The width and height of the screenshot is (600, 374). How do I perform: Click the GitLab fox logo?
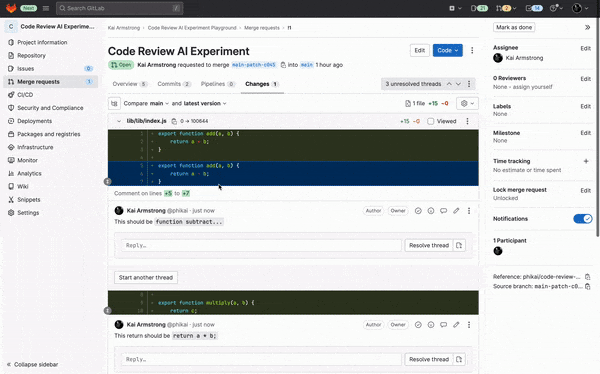[x=11, y=8]
